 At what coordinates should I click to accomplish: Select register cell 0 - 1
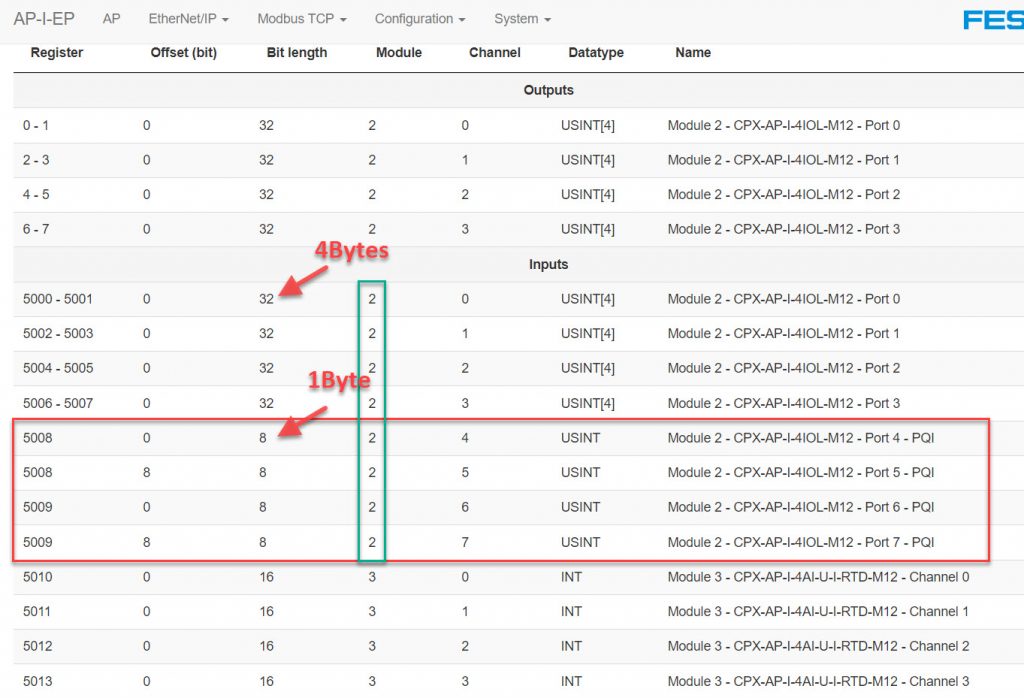(36, 125)
